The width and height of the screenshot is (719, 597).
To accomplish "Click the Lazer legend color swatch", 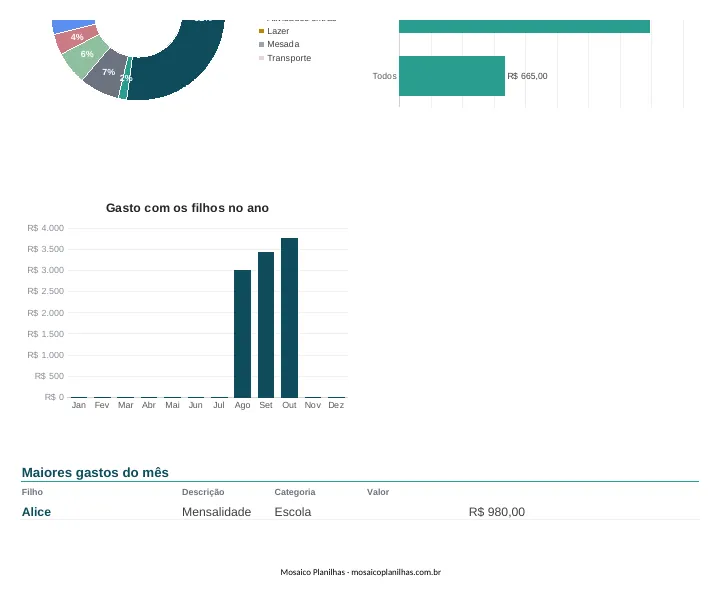I will point(261,31).
